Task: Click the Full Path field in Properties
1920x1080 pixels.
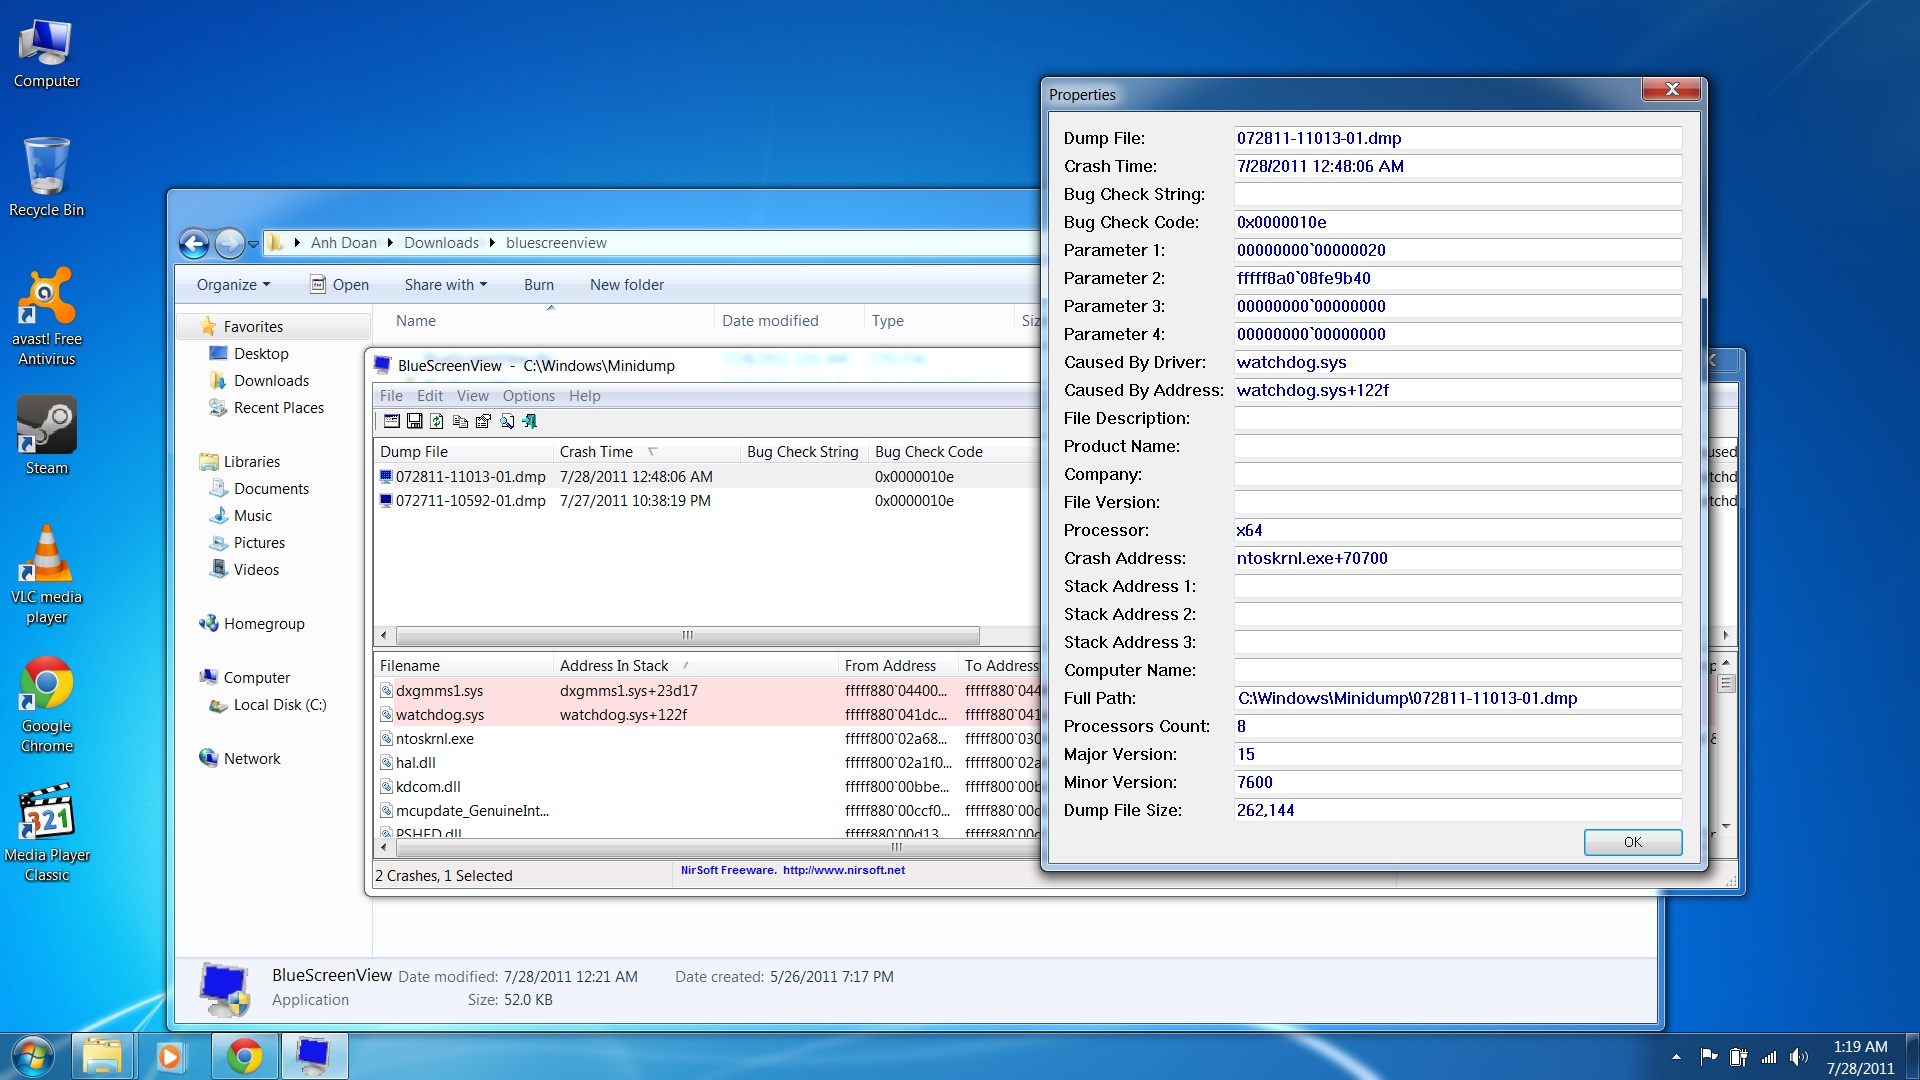Action: (1458, 698)
